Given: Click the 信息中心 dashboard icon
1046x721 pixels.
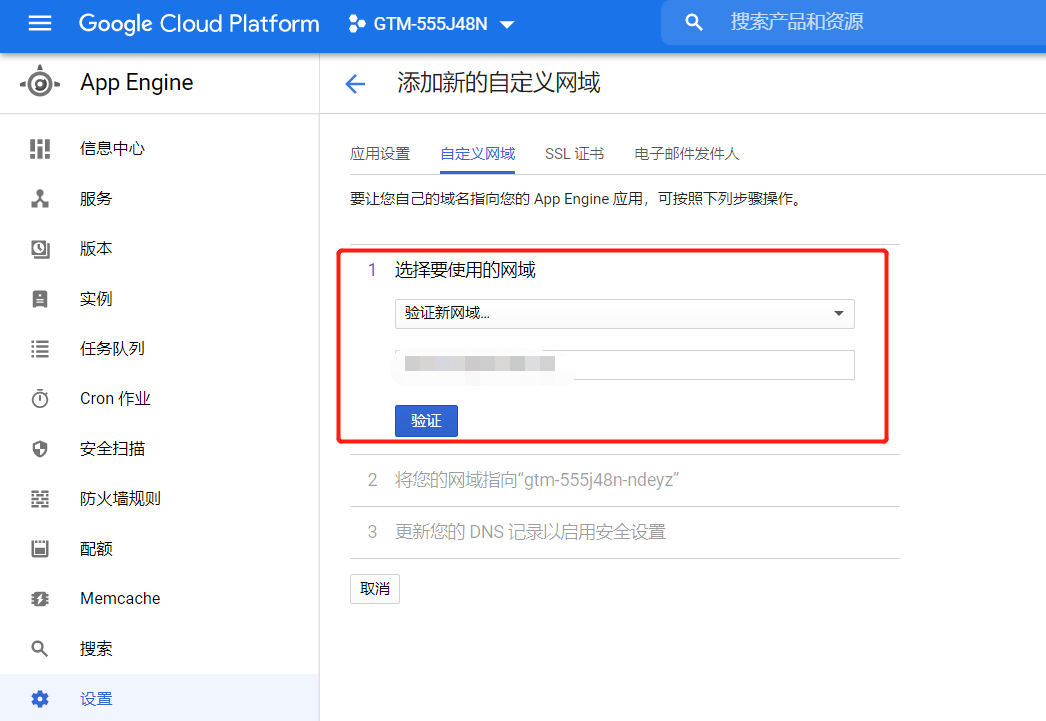Looking at the screenshot, I should click(x=40, y=149).
